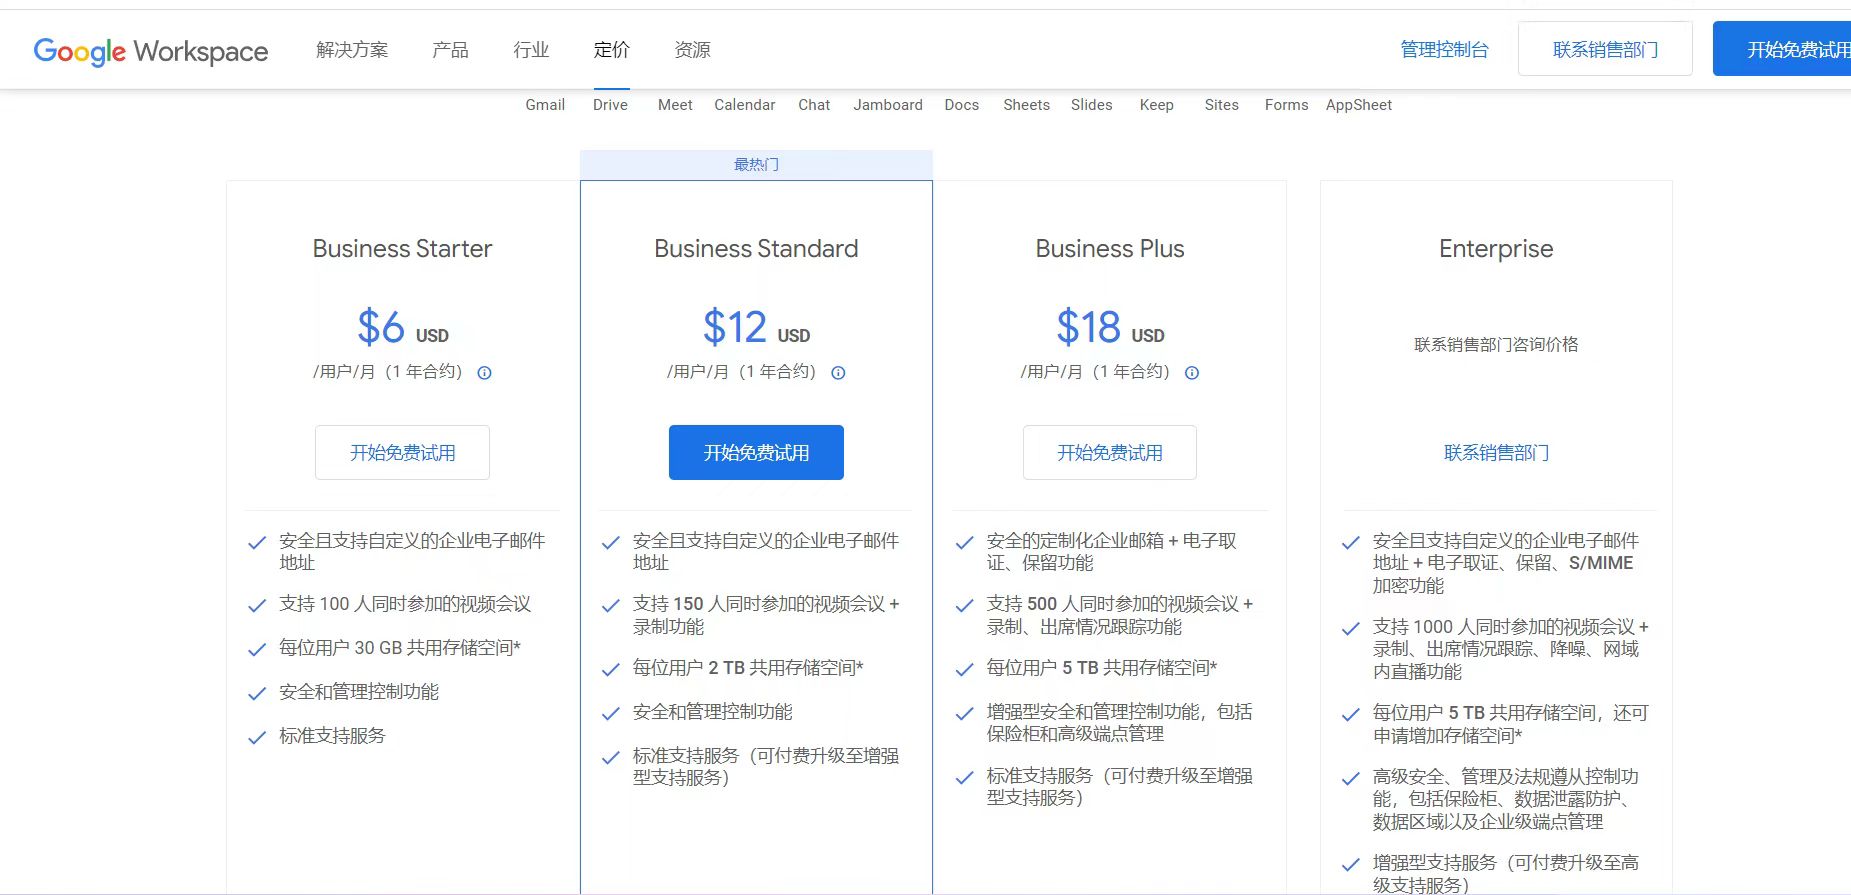Click the Business Plus plan title
Viewport: 1851px width, 895px height.
coord(1110,249)
